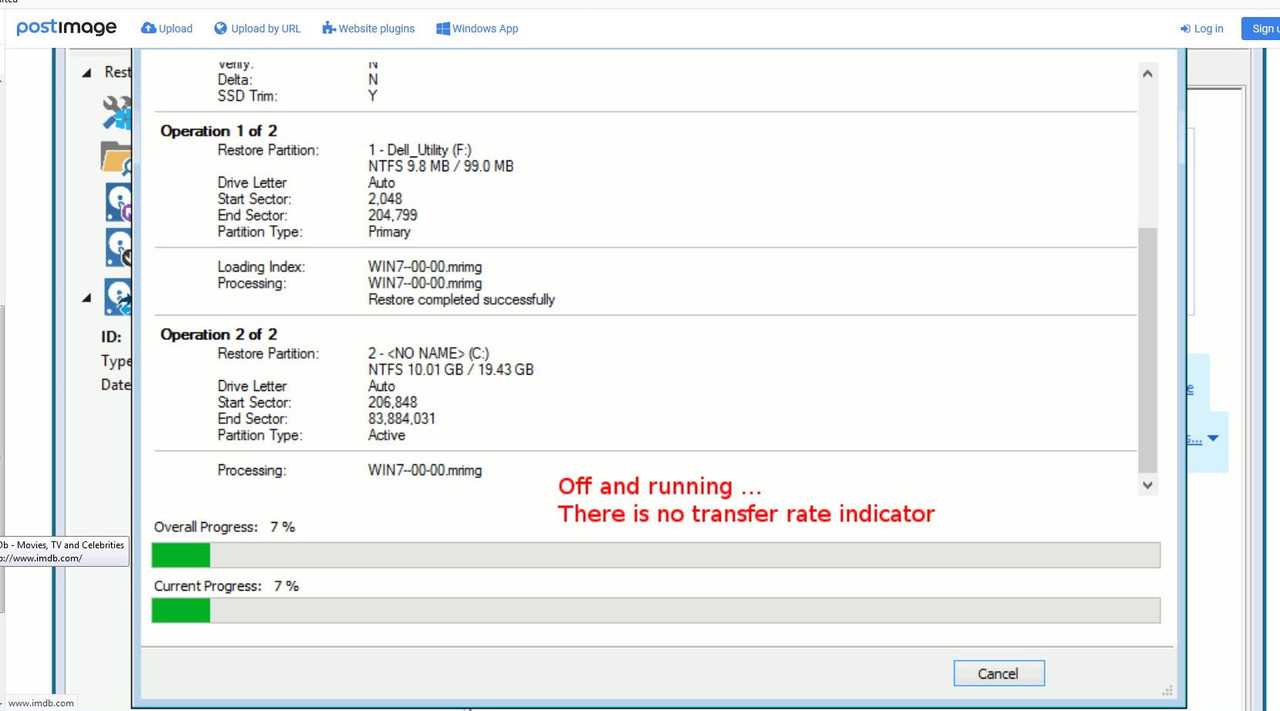Click the 'Delta:' label
This screenshot has width=1280, height=711.
[234, 80]
